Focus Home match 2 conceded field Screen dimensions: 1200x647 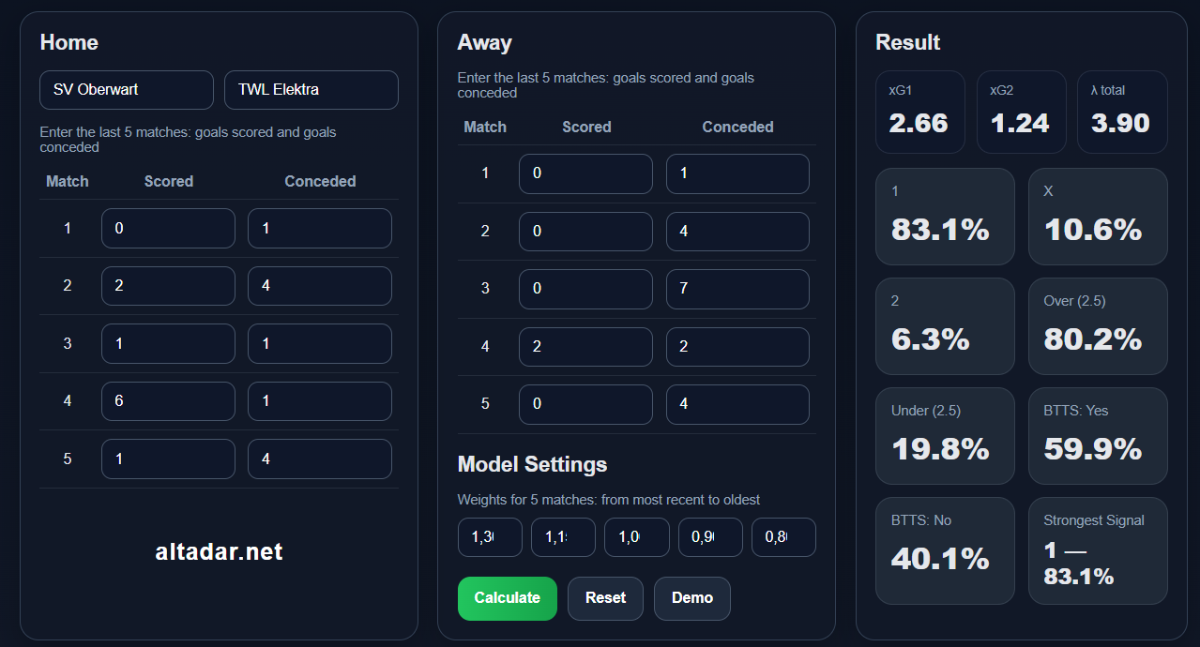click(319, 286)
